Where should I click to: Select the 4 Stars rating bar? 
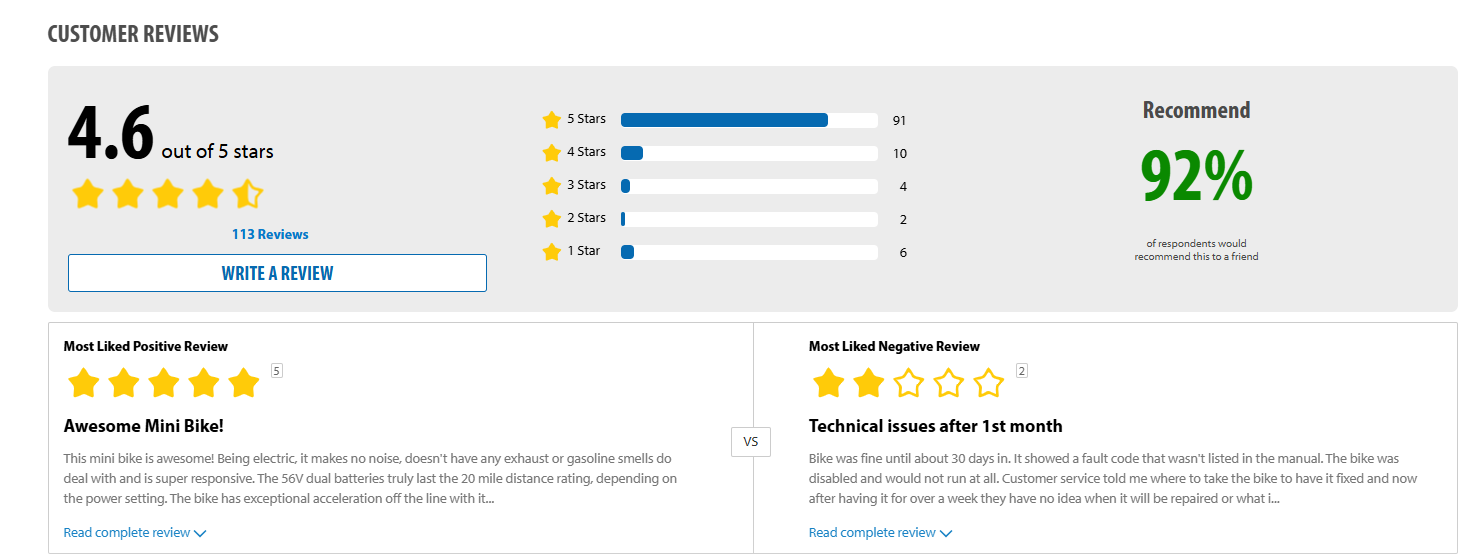coord(749,153)
